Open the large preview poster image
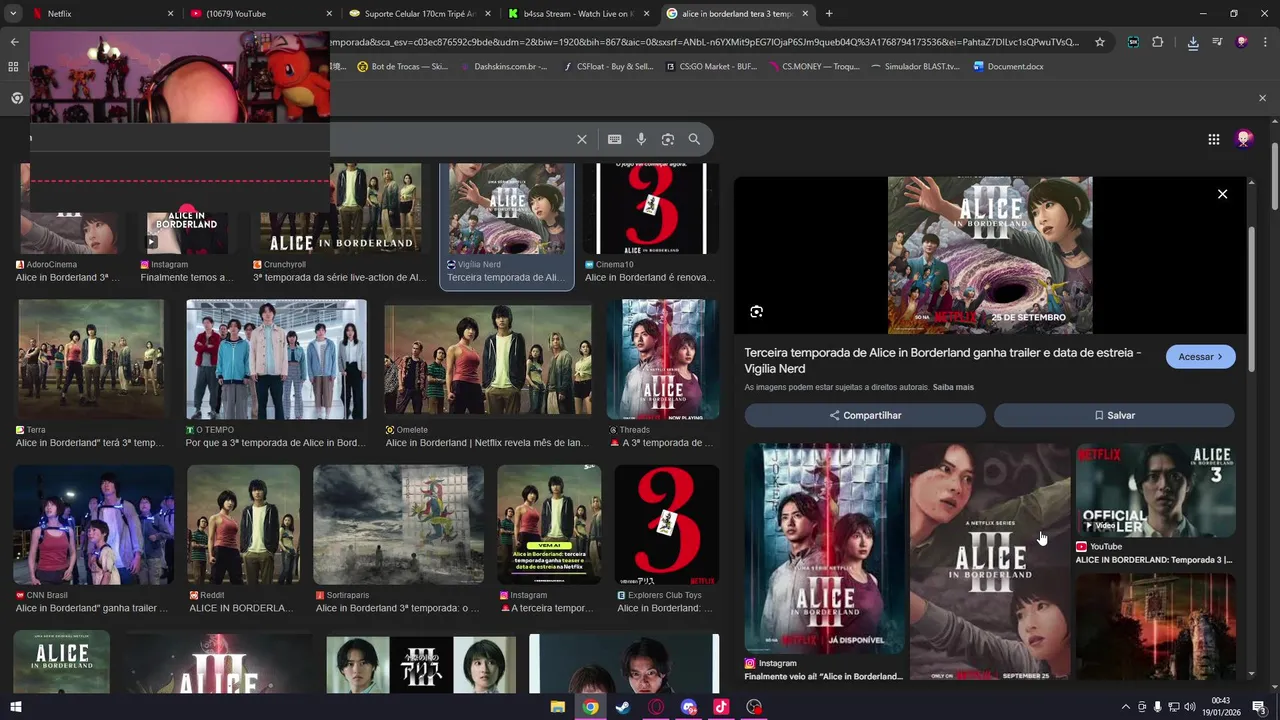The width and height of the screenshot is (1280, 720). [990, 255]
